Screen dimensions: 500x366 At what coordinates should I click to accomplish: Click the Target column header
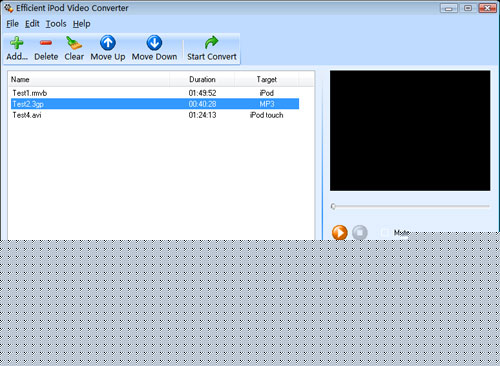267,79
